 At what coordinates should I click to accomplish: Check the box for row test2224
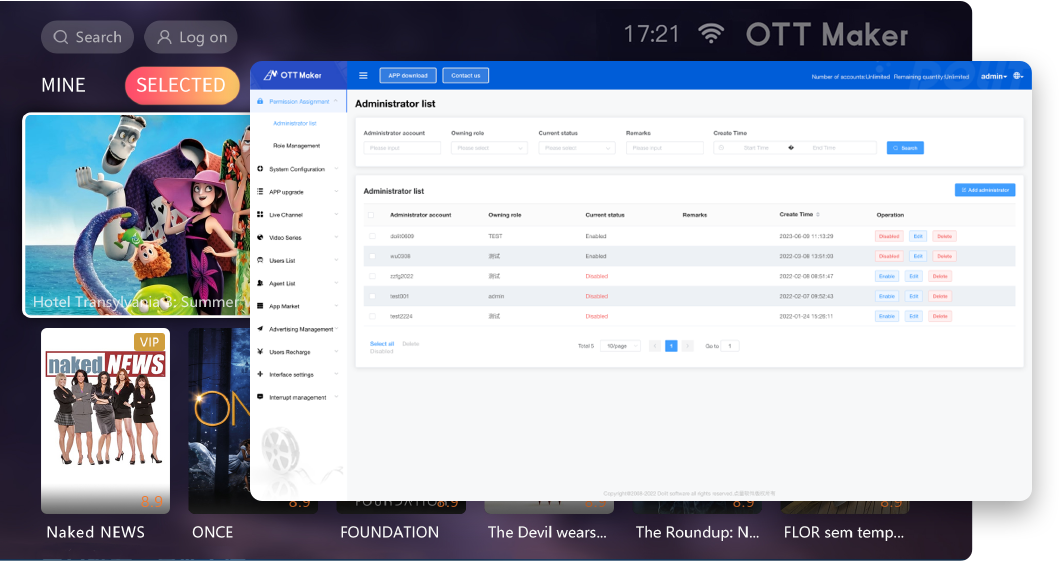tap(372, 316)
